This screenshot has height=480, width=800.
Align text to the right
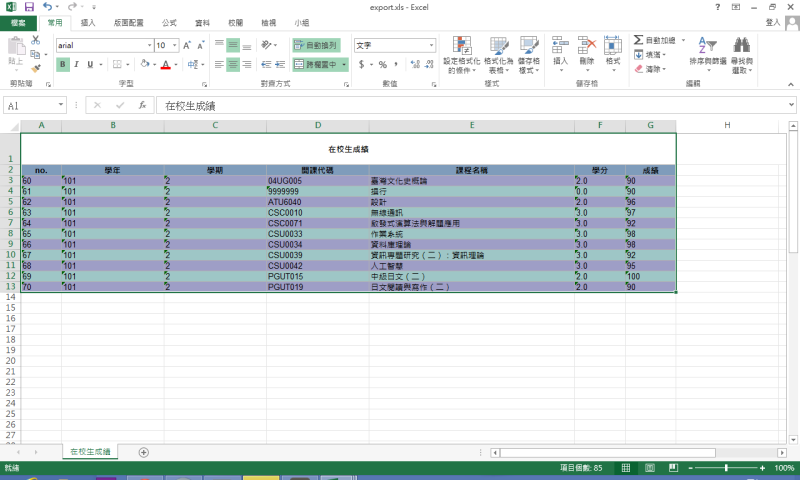click(247, 64)
